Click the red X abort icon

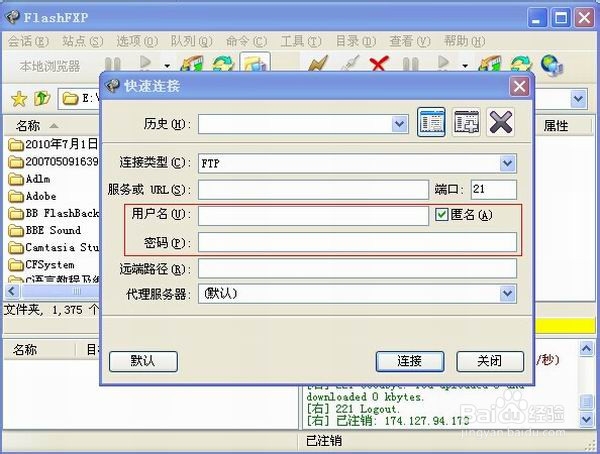[379, 64]
